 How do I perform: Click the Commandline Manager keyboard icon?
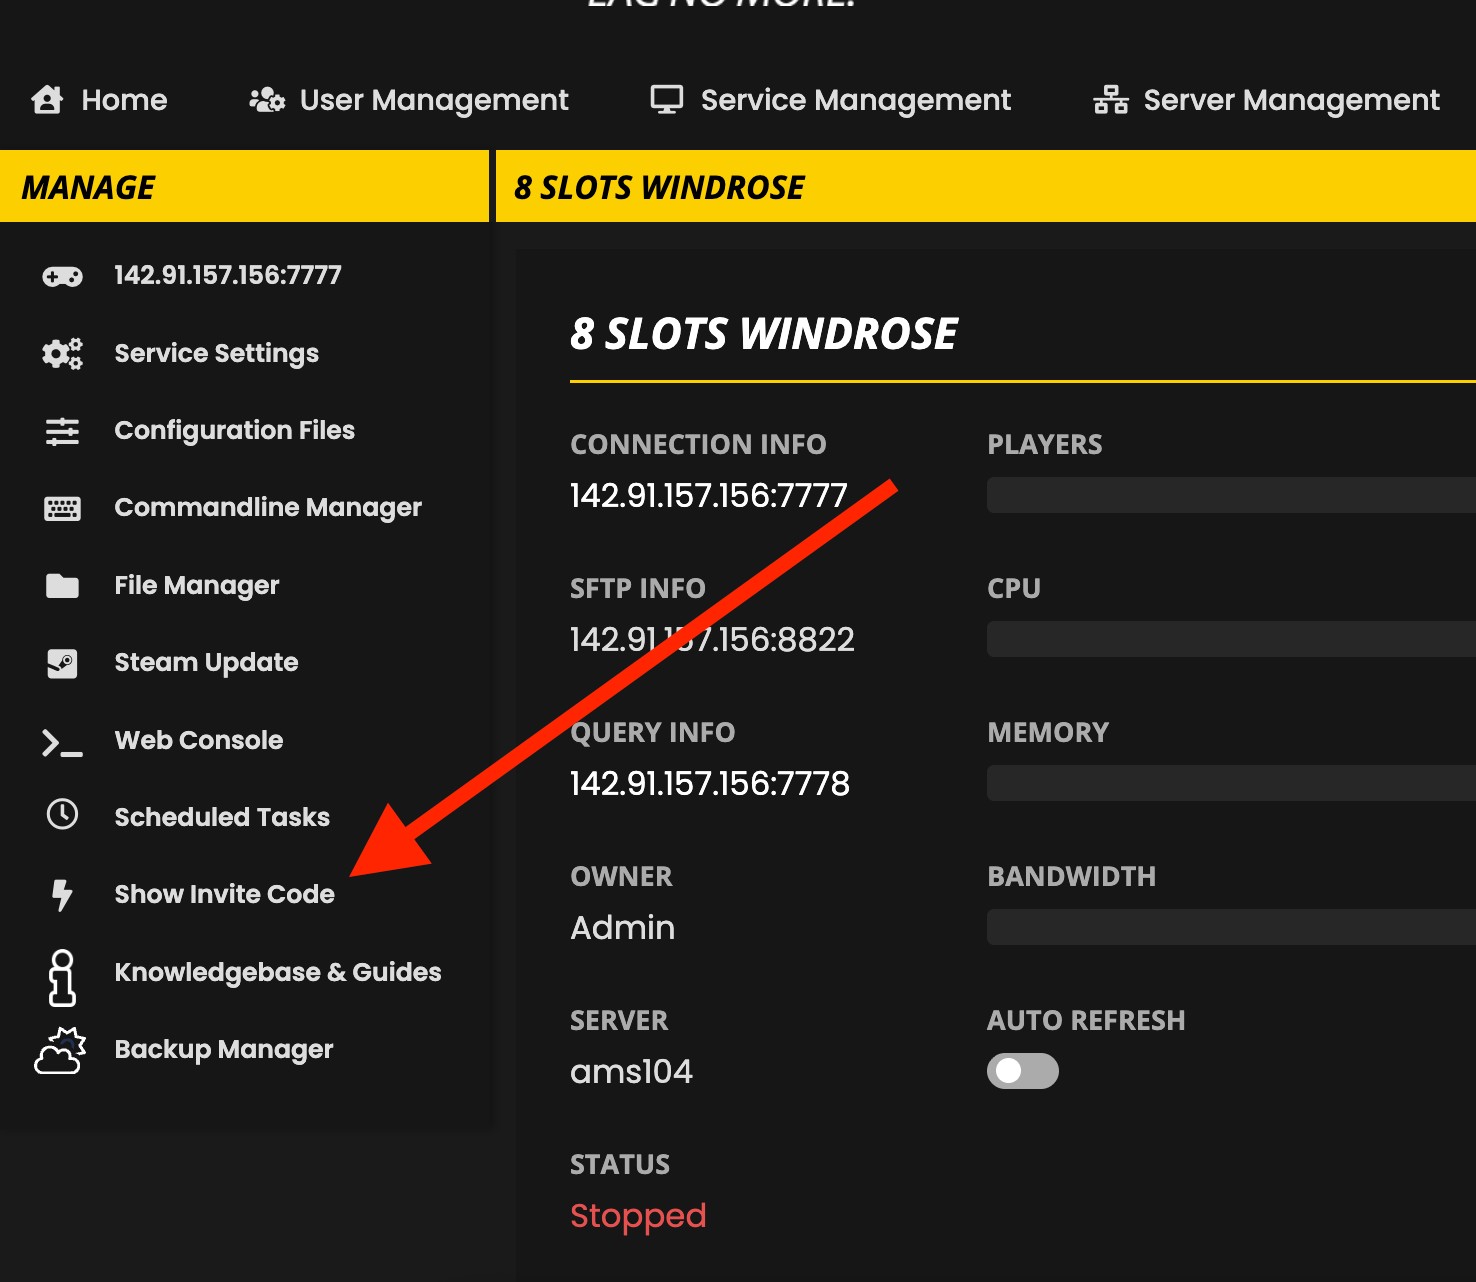62,508
